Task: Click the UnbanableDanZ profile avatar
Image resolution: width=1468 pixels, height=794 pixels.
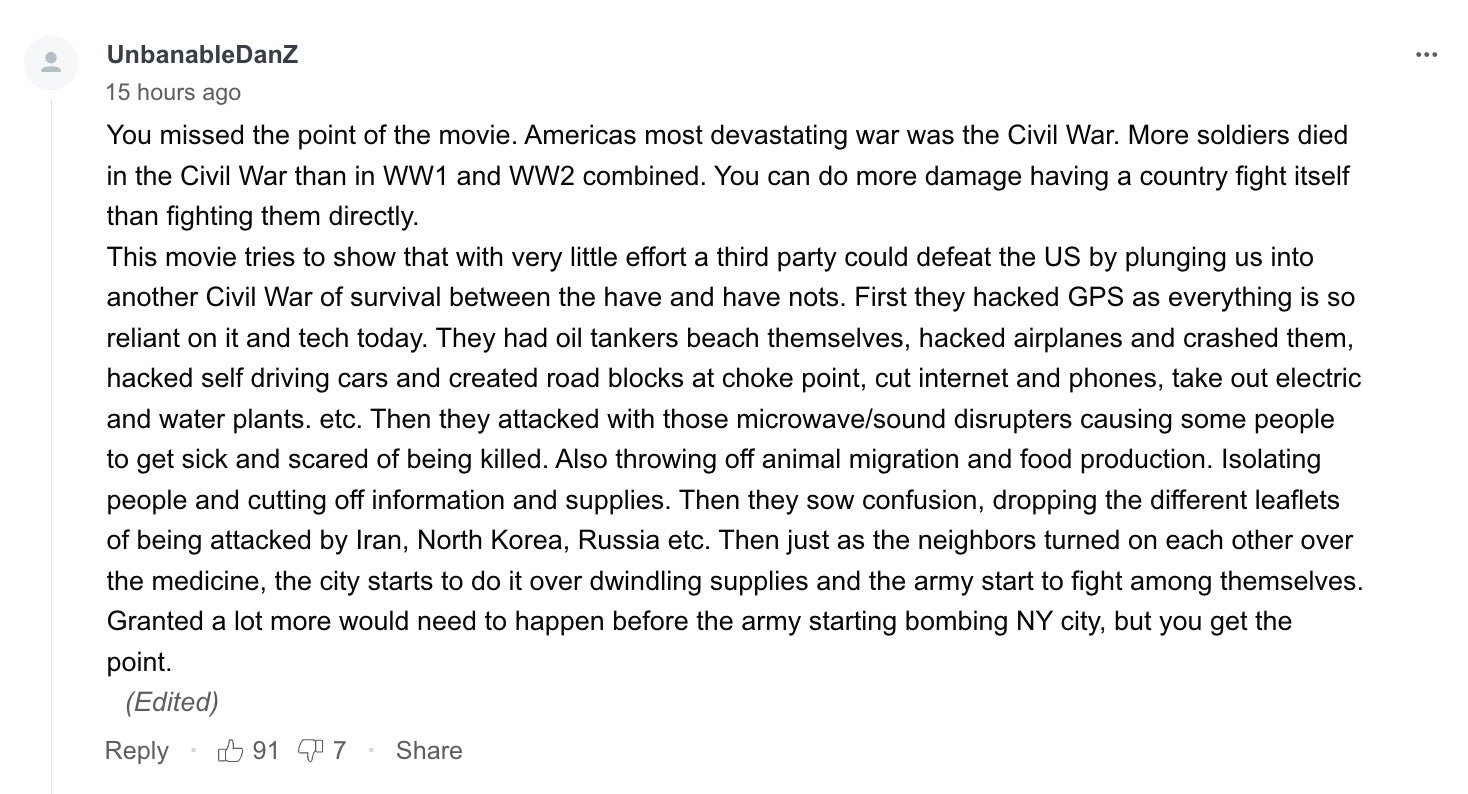Action: pos(50,63)
